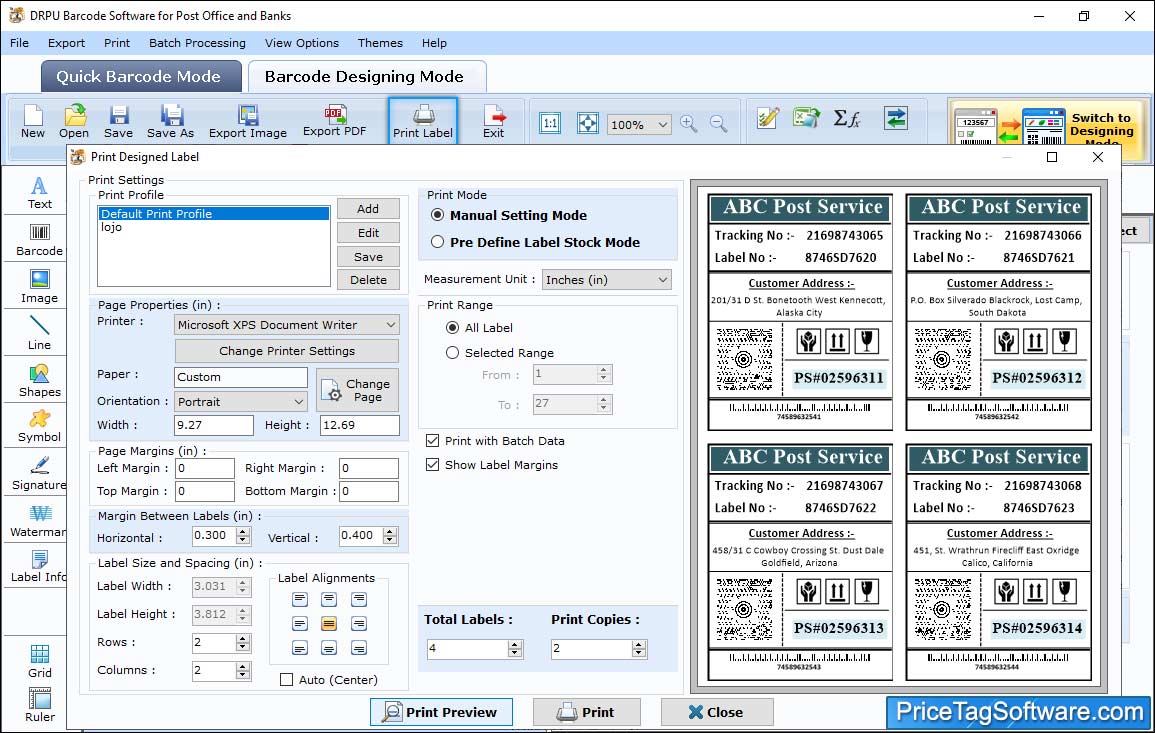Screen dimensions: 1155x733
Task: Select center-middle label alignment
Action: [329, 624]
